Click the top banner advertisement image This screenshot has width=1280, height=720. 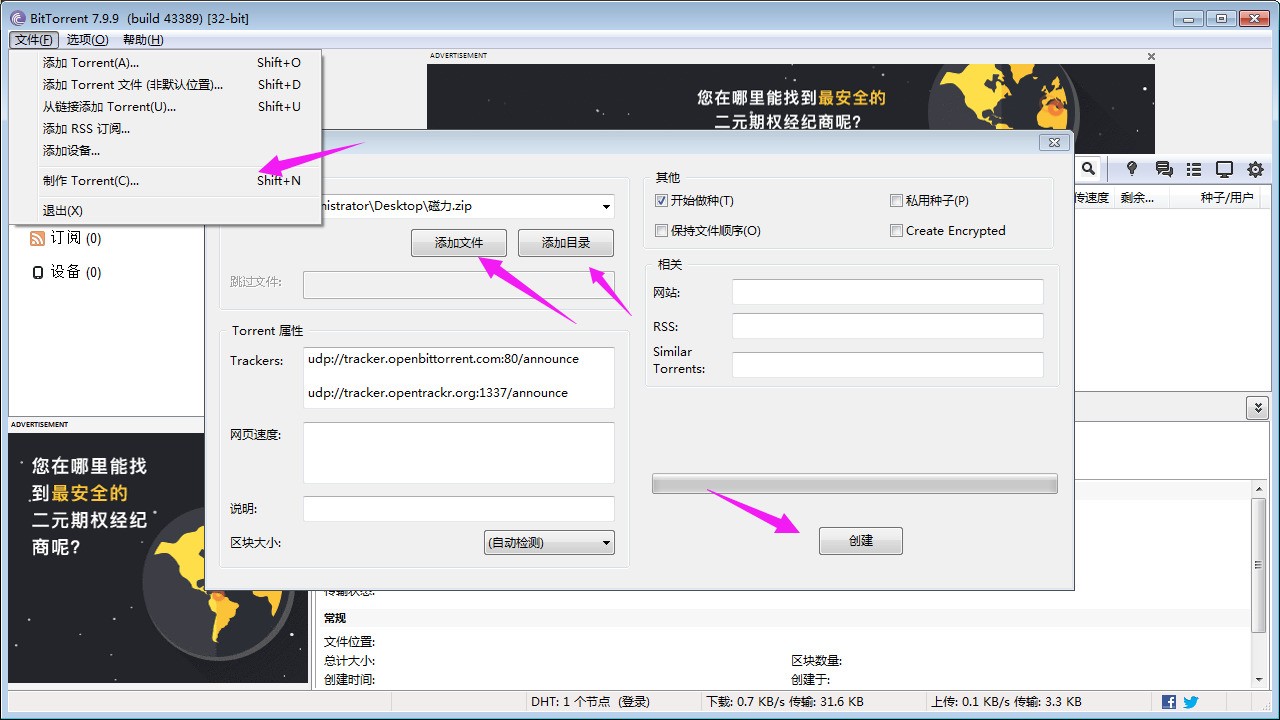pos(791,109)
